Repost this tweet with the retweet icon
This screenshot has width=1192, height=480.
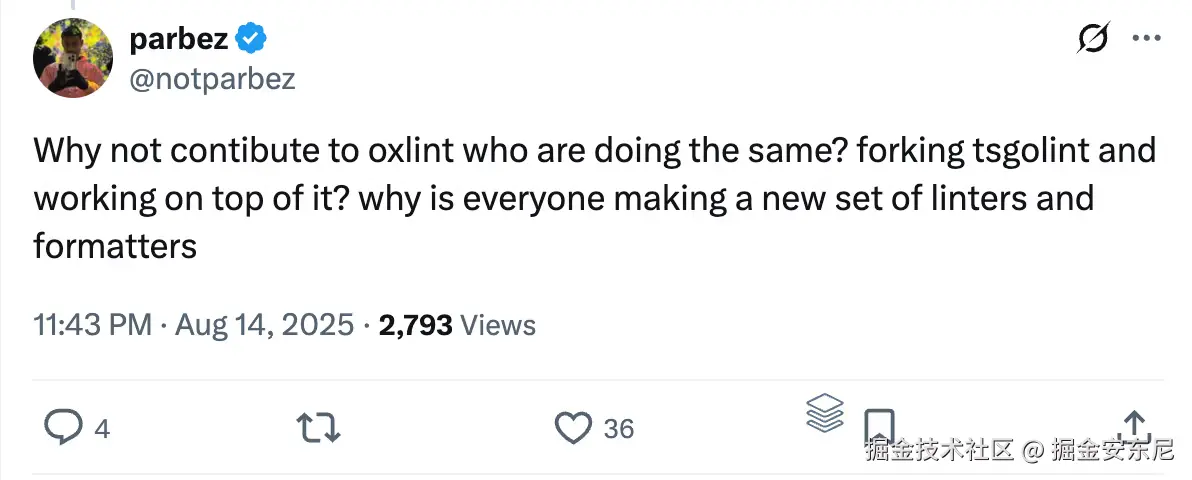click(320, 428)
